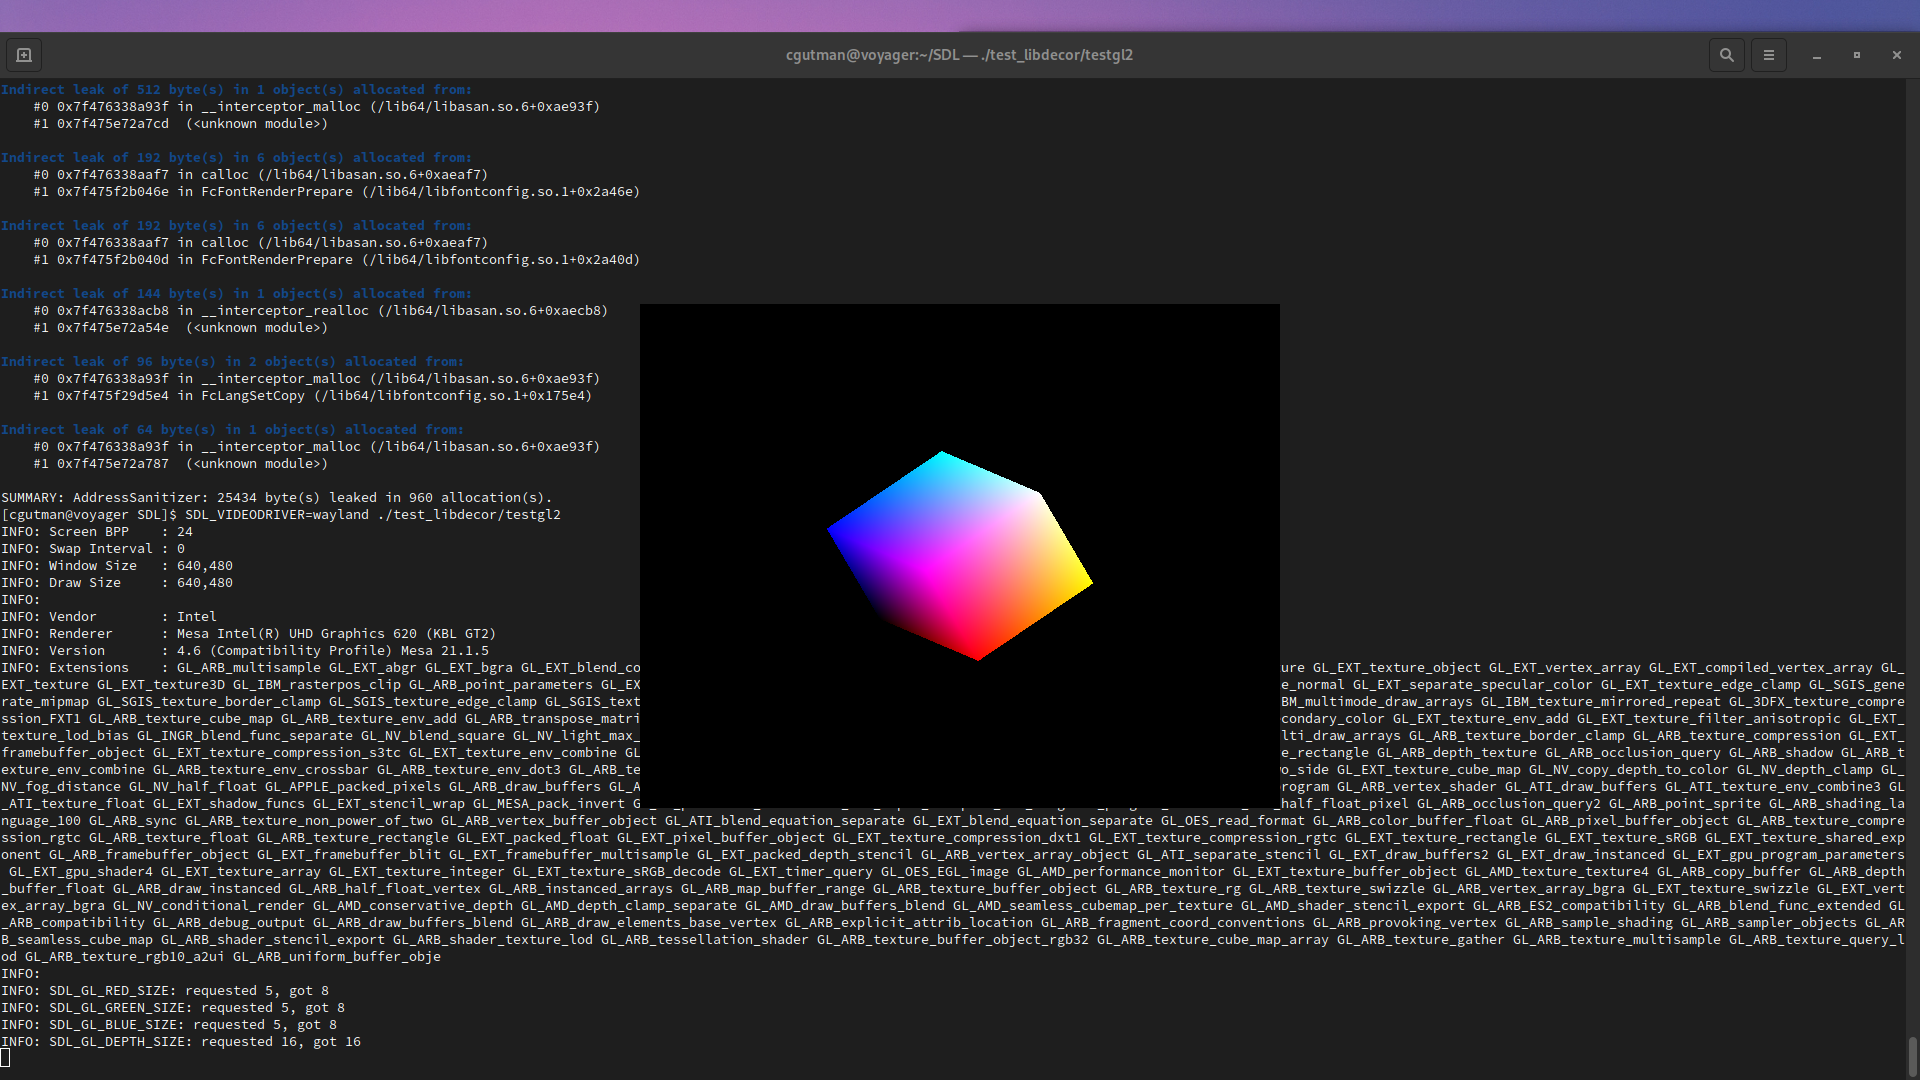Restore the terminal window from maximized state

(1856, 55)
